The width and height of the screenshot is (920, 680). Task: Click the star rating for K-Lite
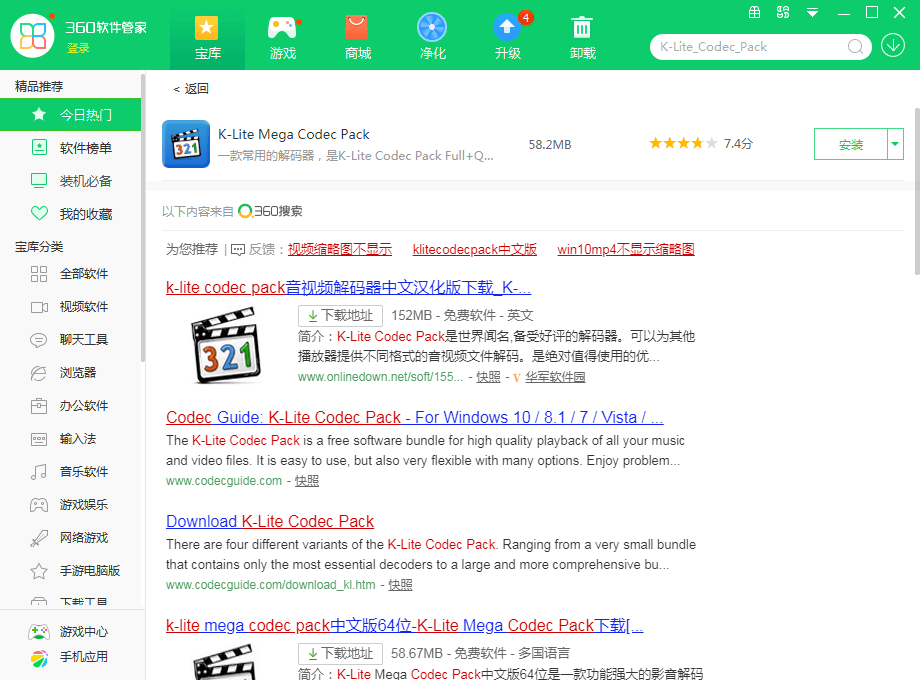point(683,143)
